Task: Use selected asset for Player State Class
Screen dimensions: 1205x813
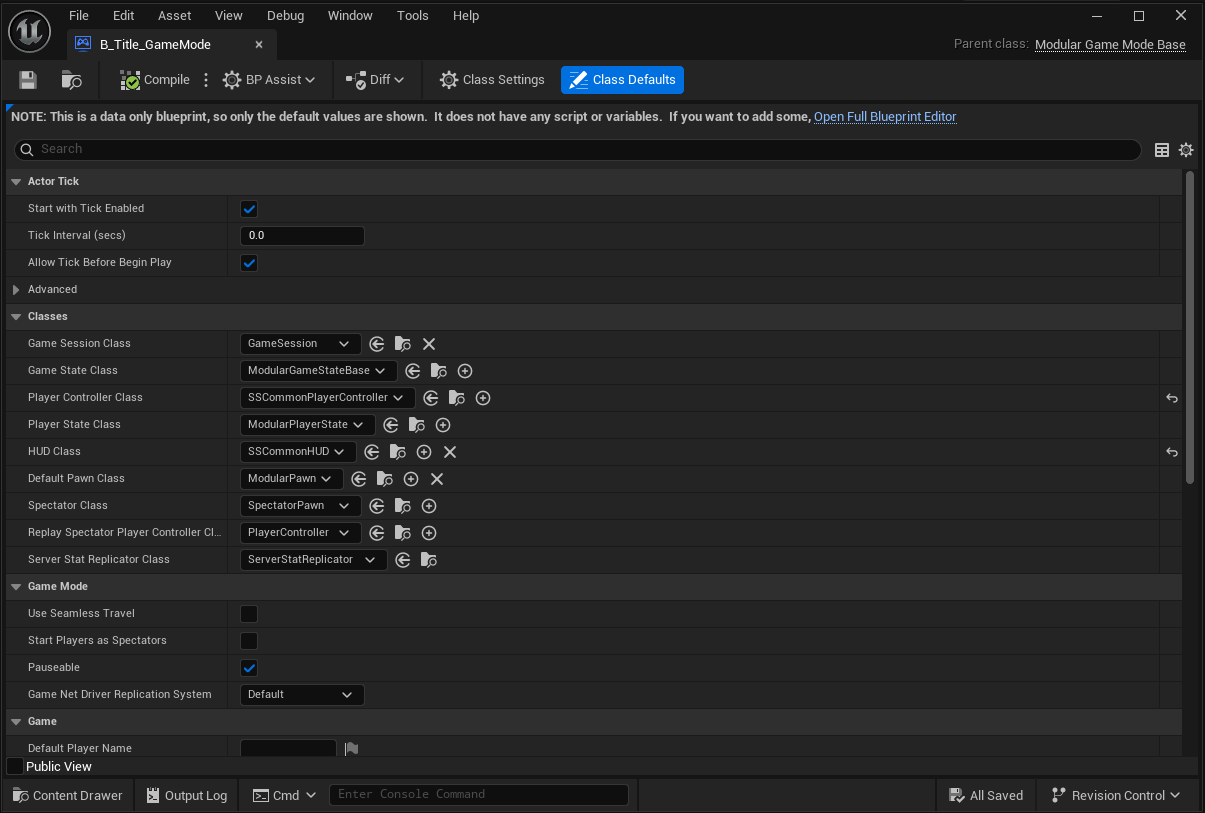Action: point(391,424)
